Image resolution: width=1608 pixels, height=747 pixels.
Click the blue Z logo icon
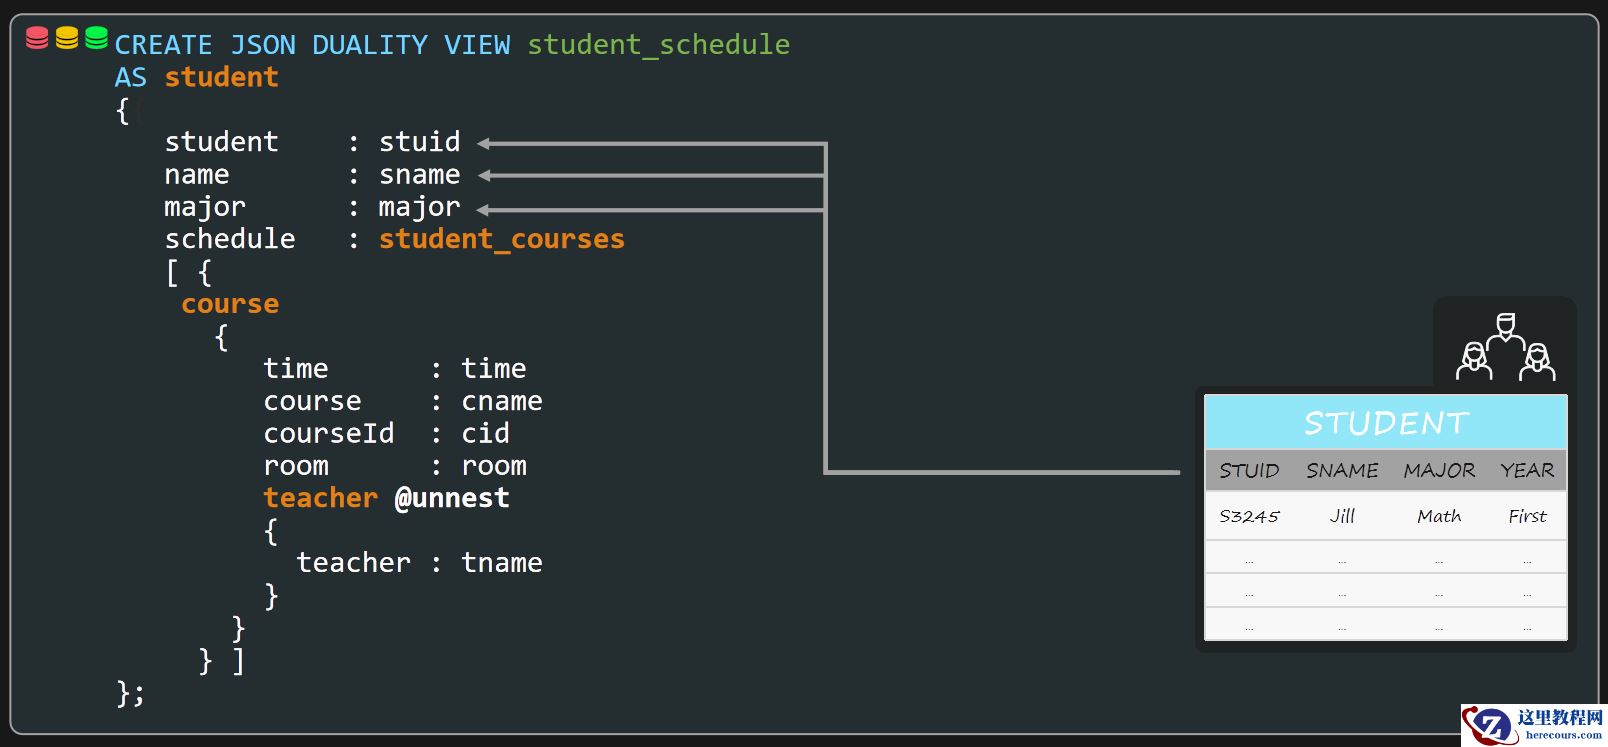1491,725
